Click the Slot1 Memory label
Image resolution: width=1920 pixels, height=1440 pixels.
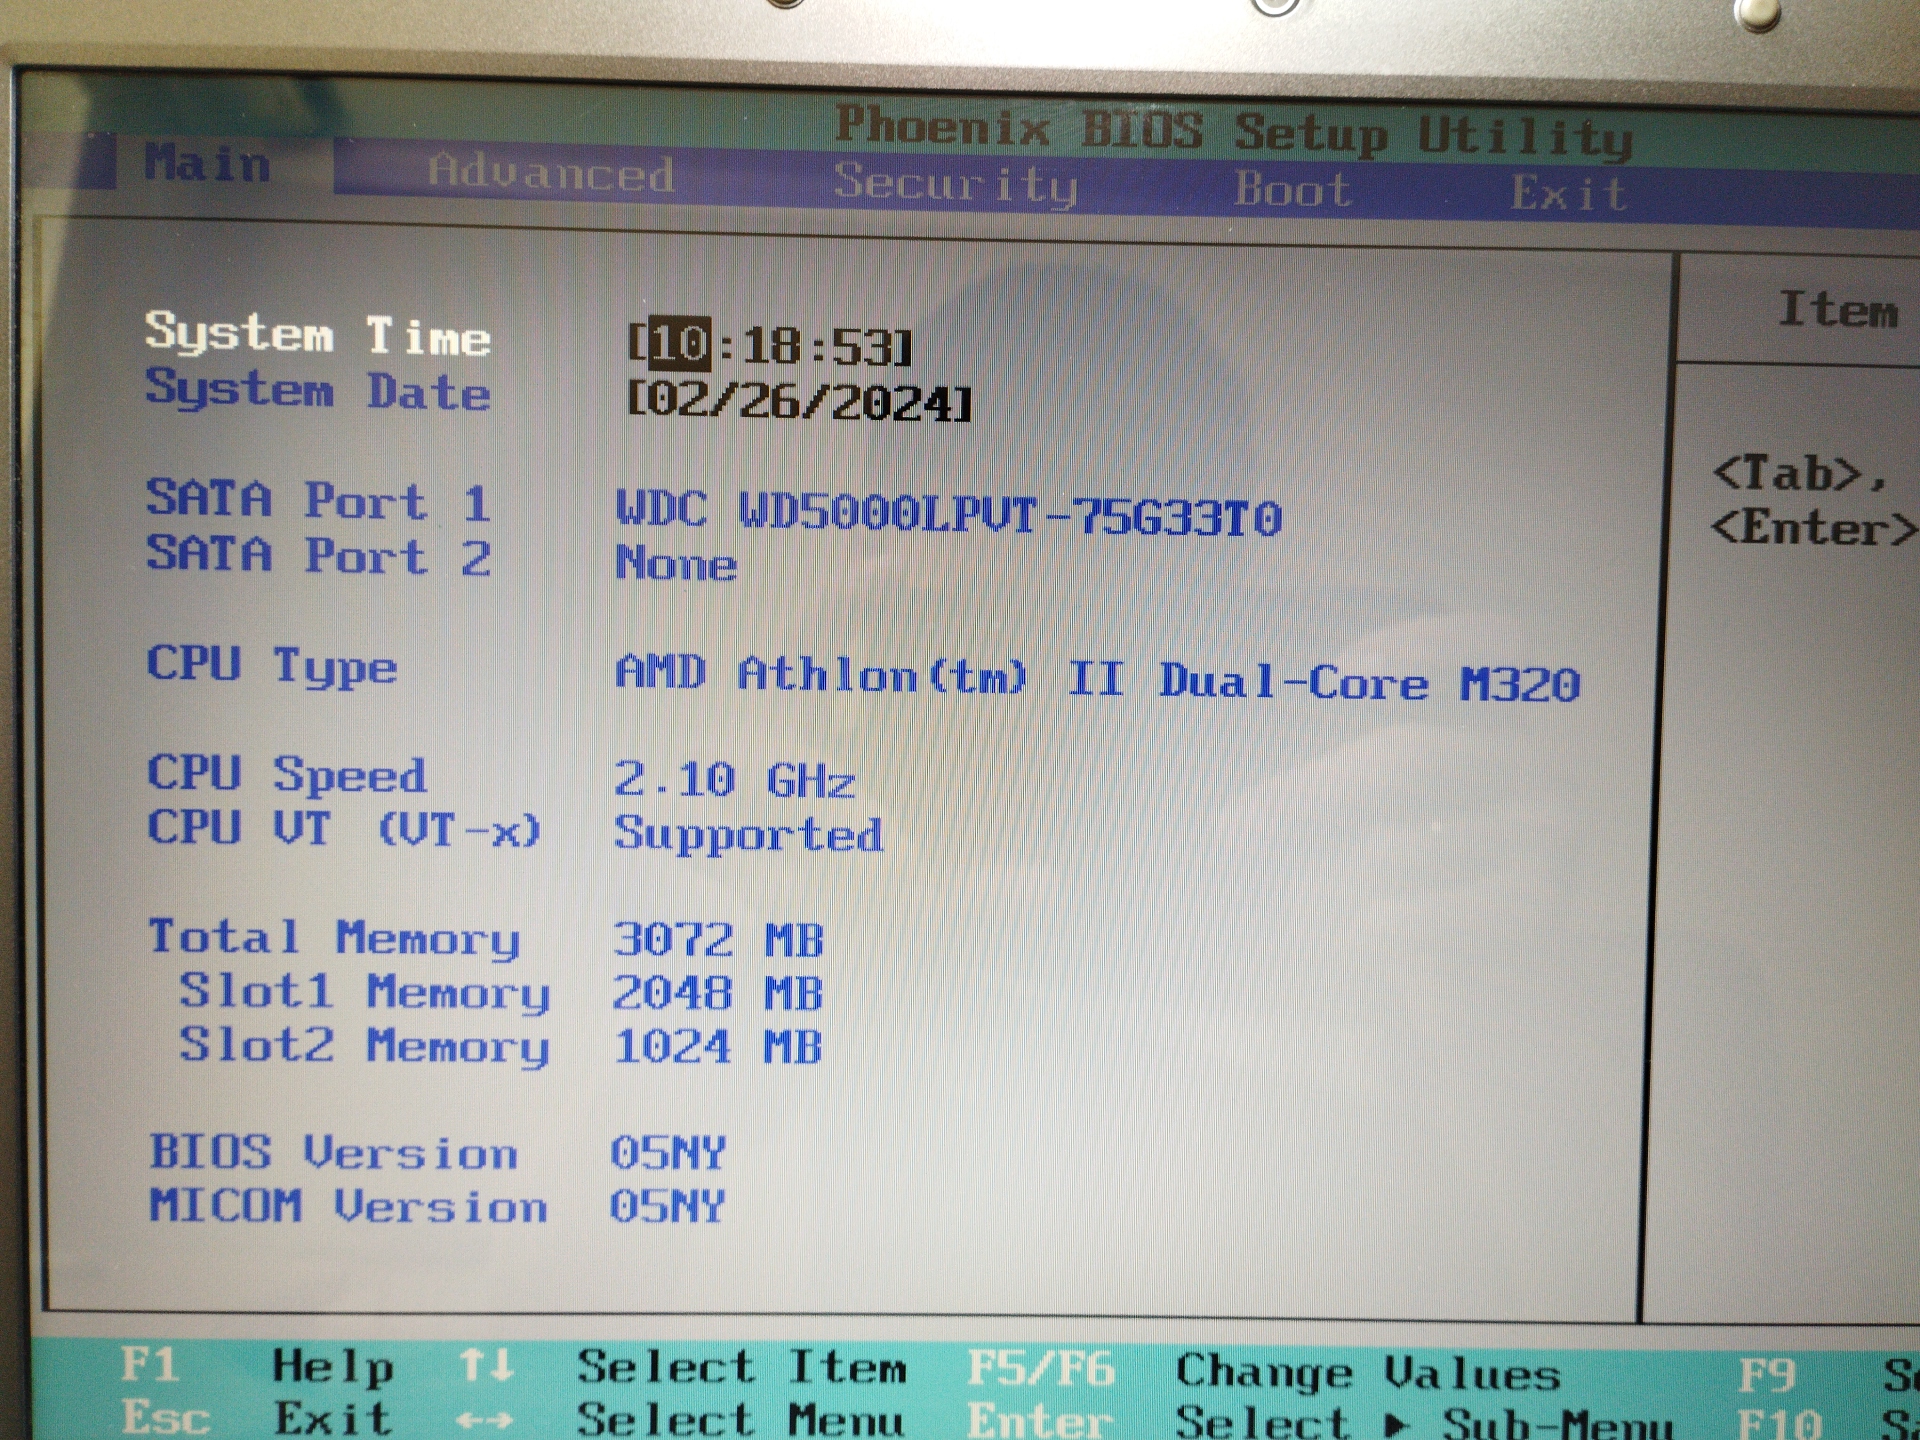[364, 993]
